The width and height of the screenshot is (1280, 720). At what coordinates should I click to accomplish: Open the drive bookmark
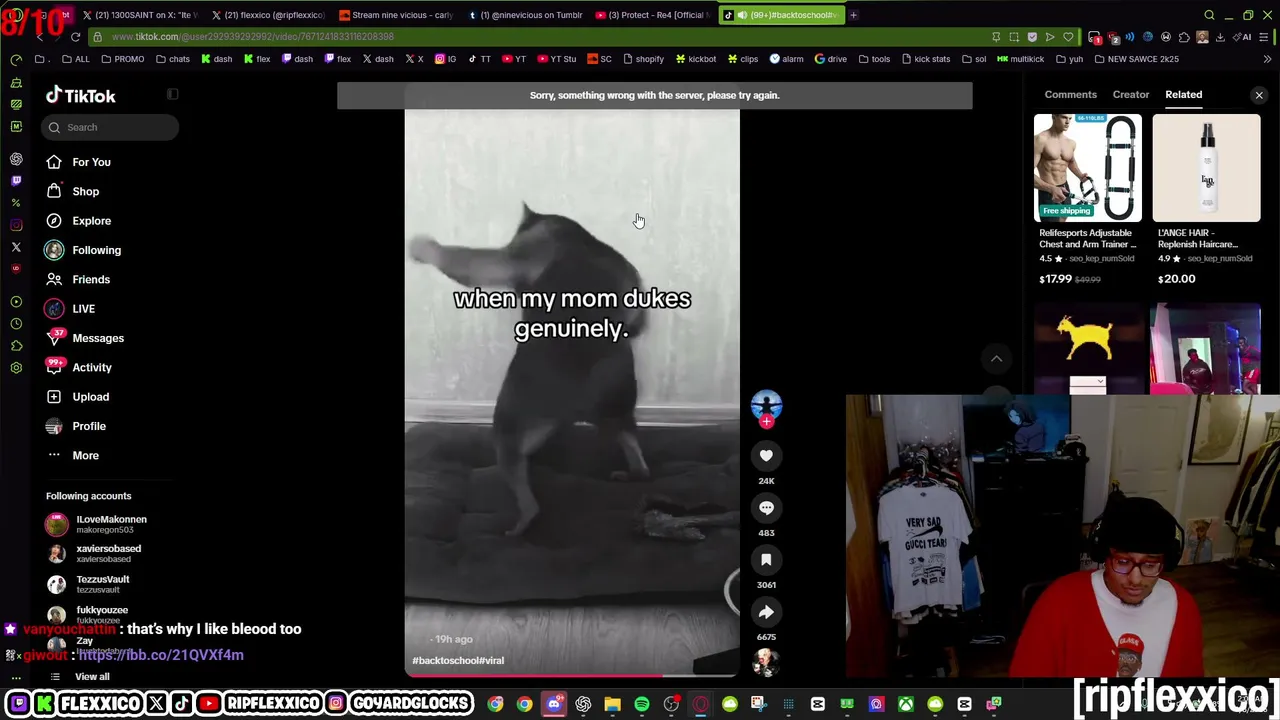pyautogui.click(x=831, y=59)
